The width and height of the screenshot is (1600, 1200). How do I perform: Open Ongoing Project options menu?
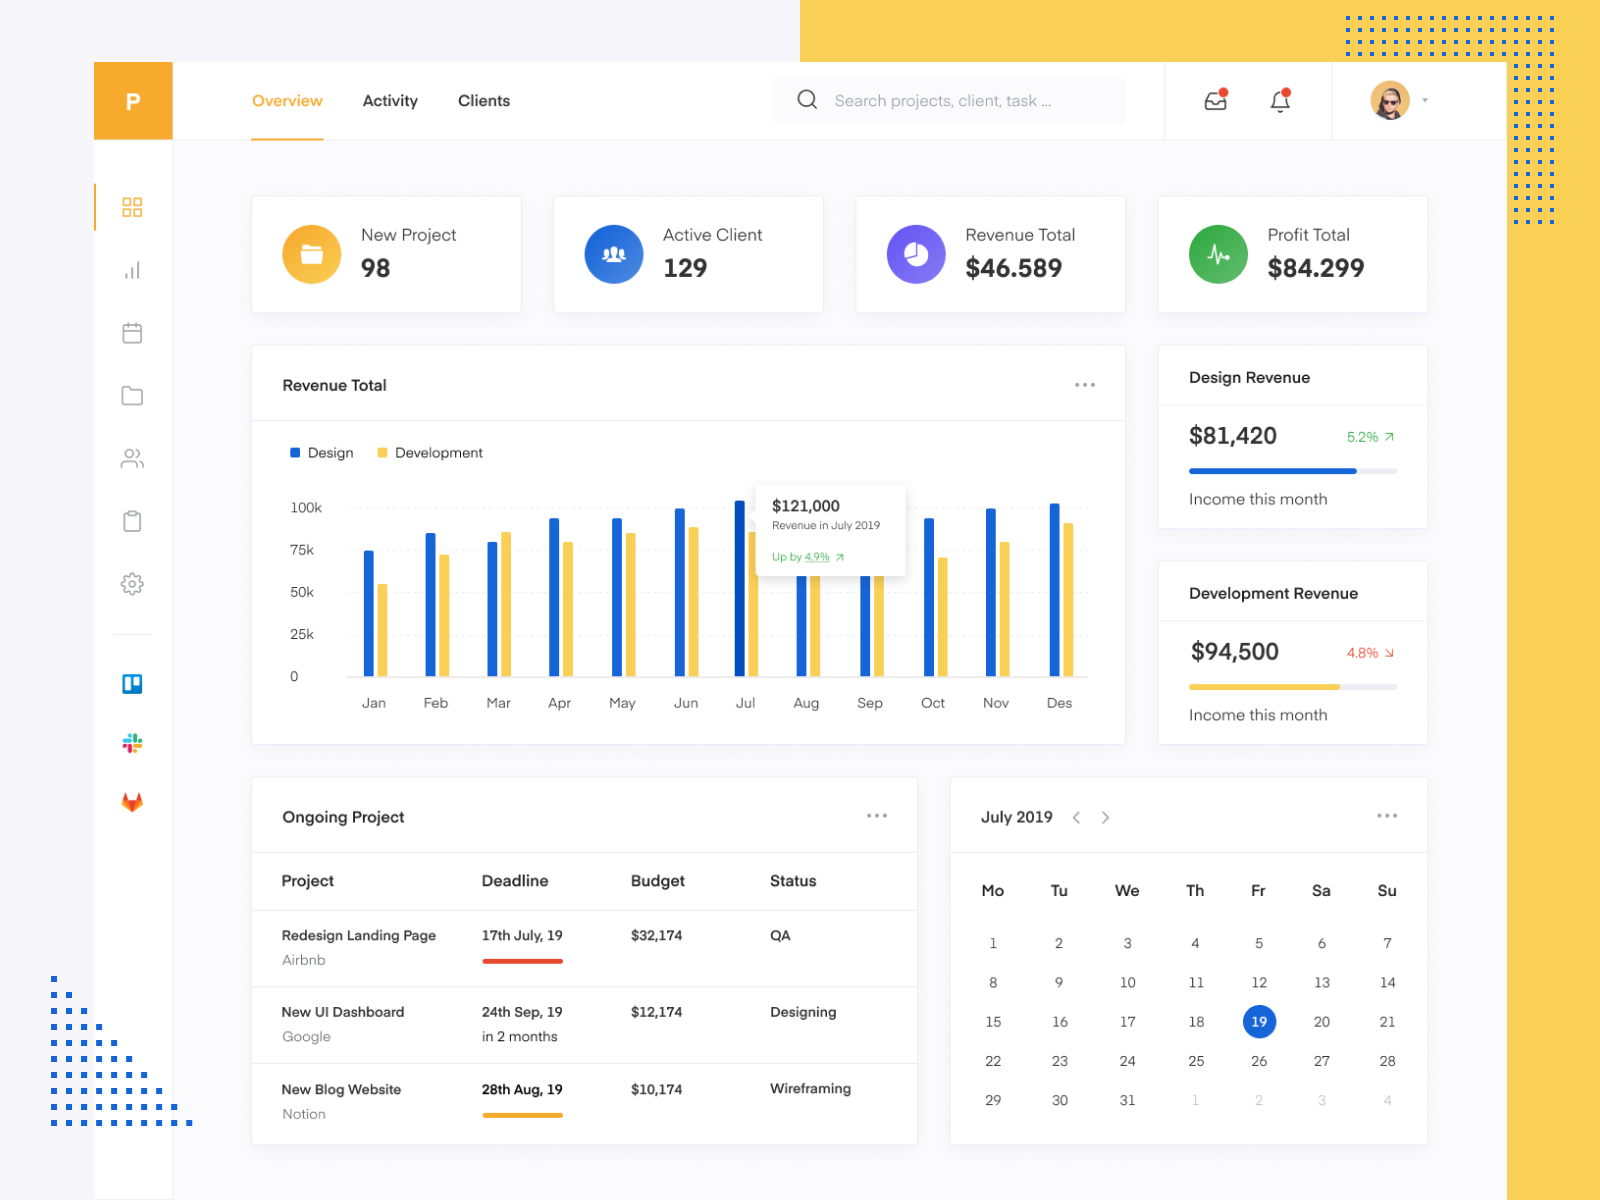click(x=877, y=816)
